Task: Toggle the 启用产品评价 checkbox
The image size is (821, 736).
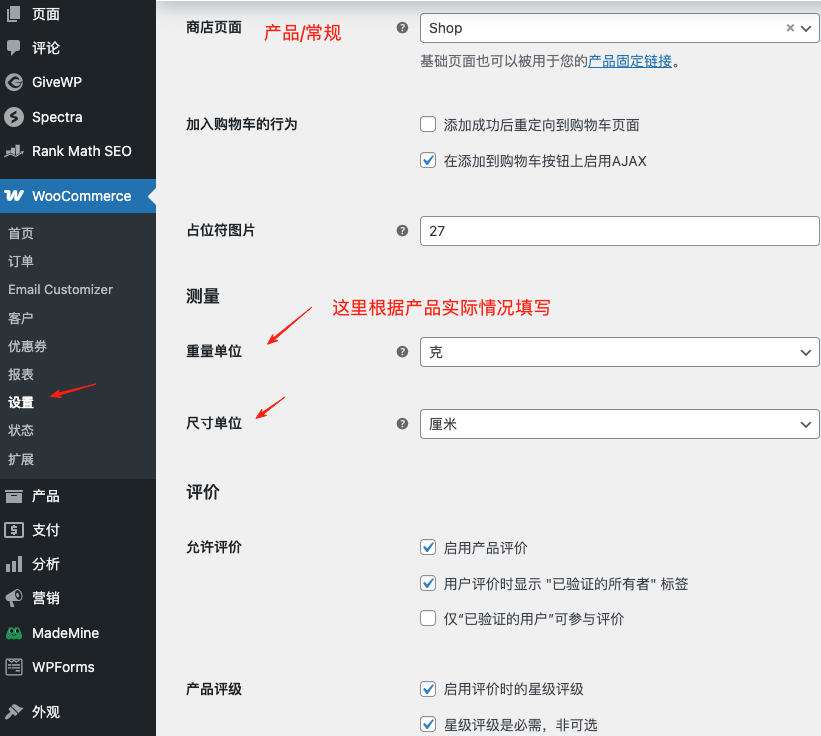Action: 428,548
